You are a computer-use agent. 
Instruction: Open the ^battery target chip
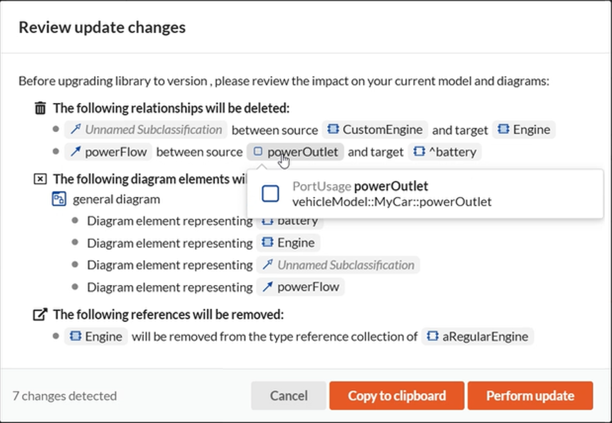point(446,152)
